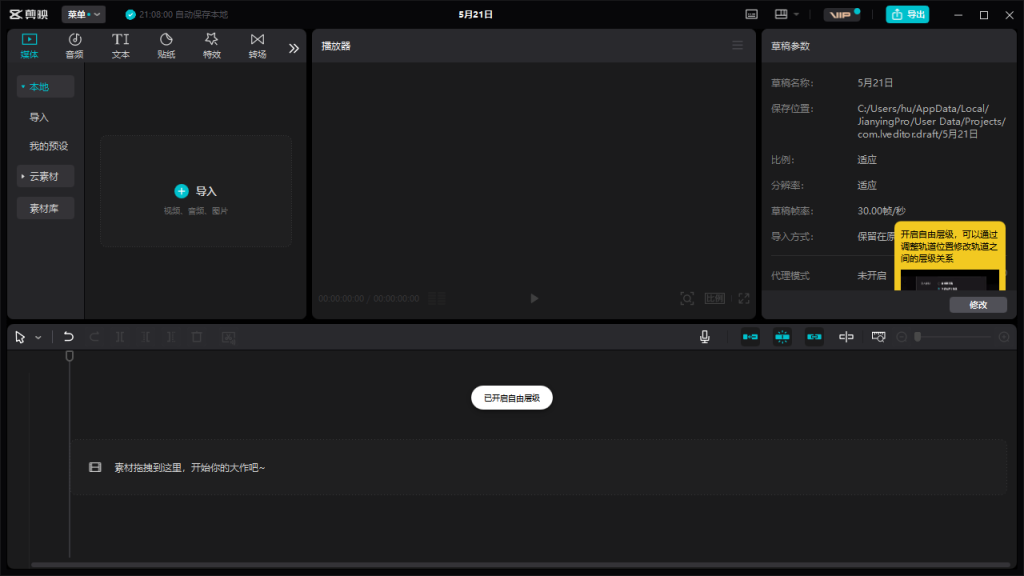Click the 已开启自由层级 notification pill

(x=512, y=398)
